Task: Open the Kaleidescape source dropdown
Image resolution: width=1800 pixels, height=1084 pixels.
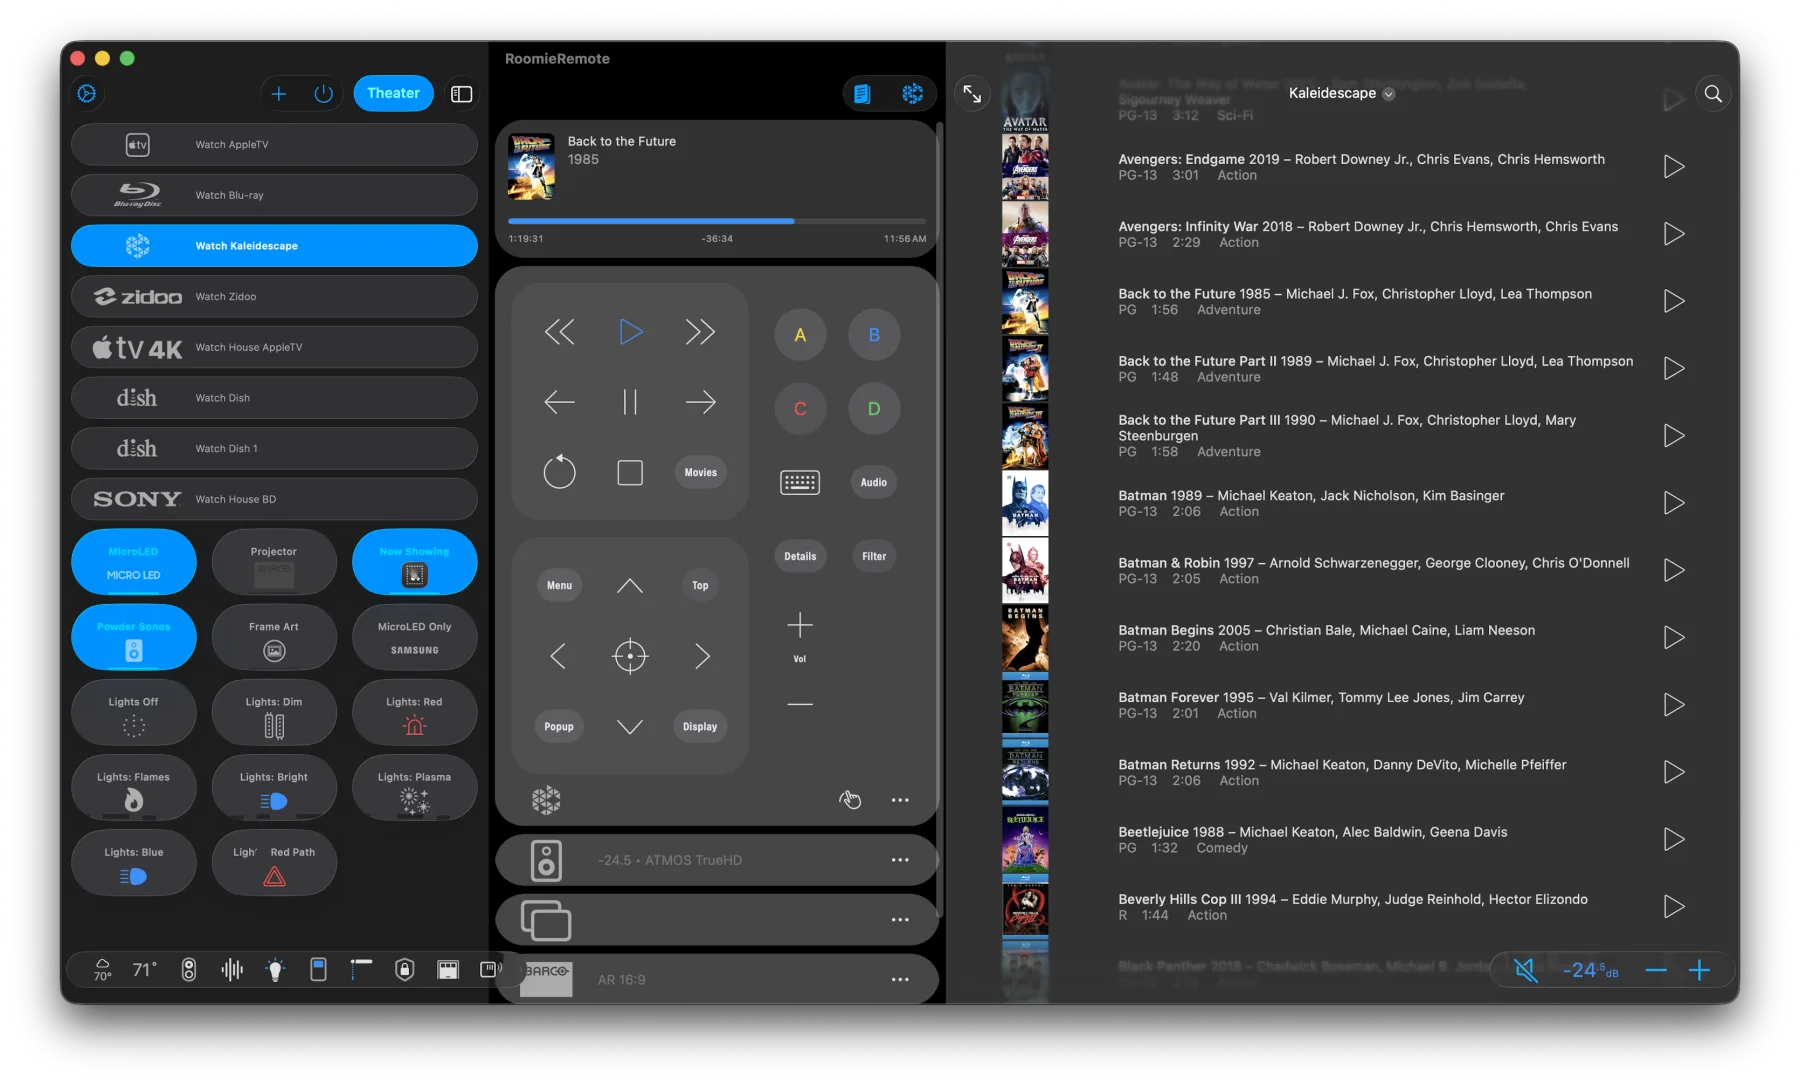Action: (x=1341, y=93)
